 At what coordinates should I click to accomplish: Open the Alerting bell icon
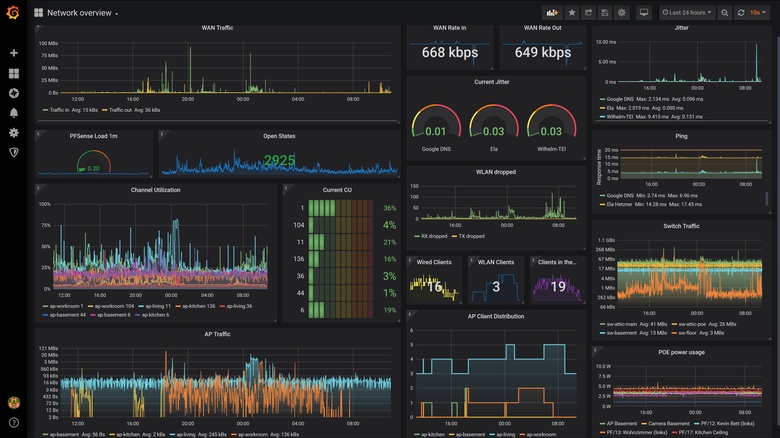[14, 113]
